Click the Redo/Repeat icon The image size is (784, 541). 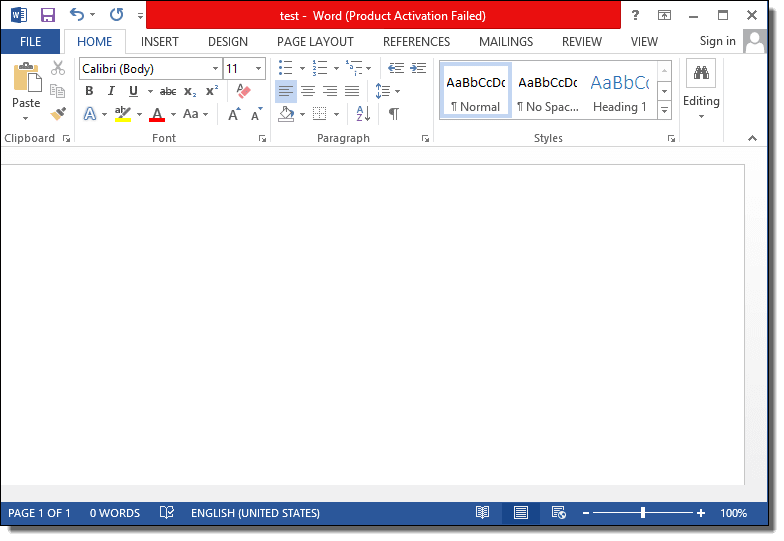[116, 14]
